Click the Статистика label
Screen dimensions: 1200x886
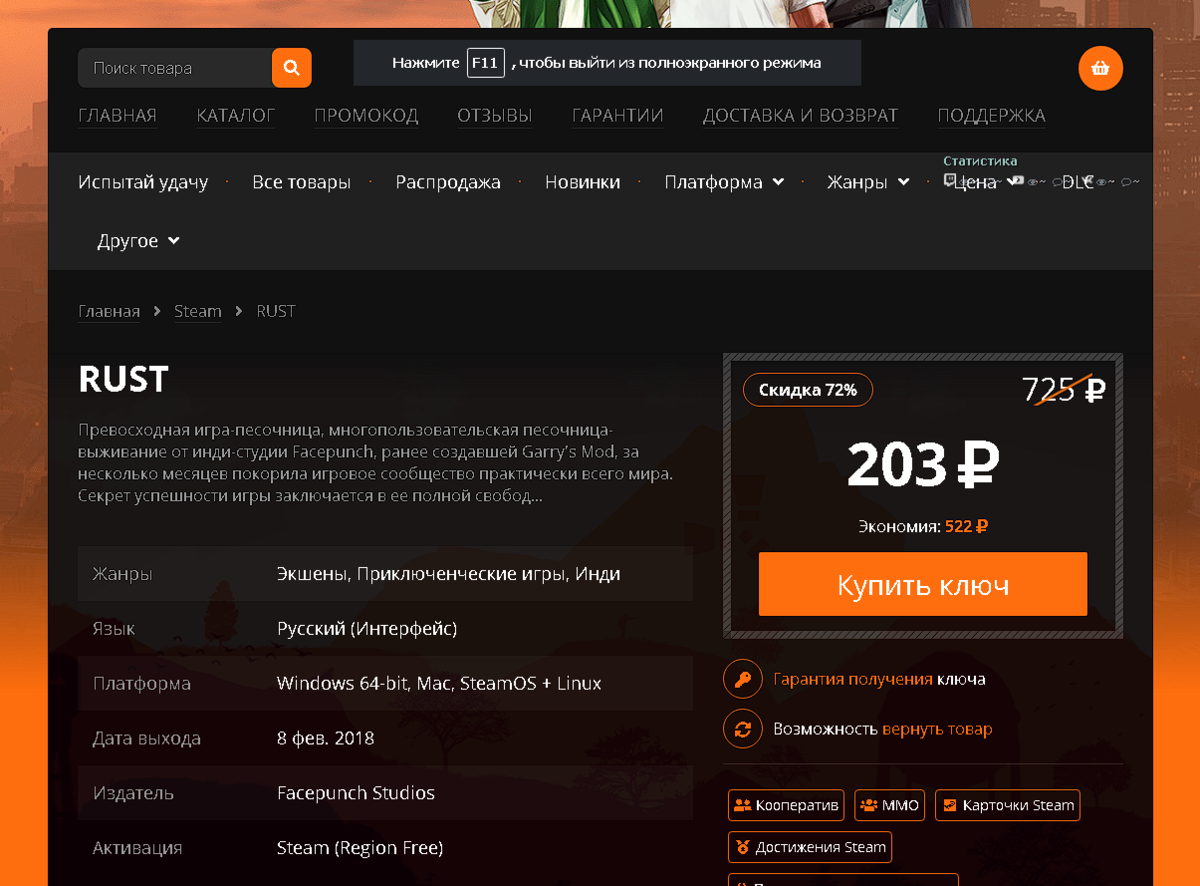click(980, 161)
